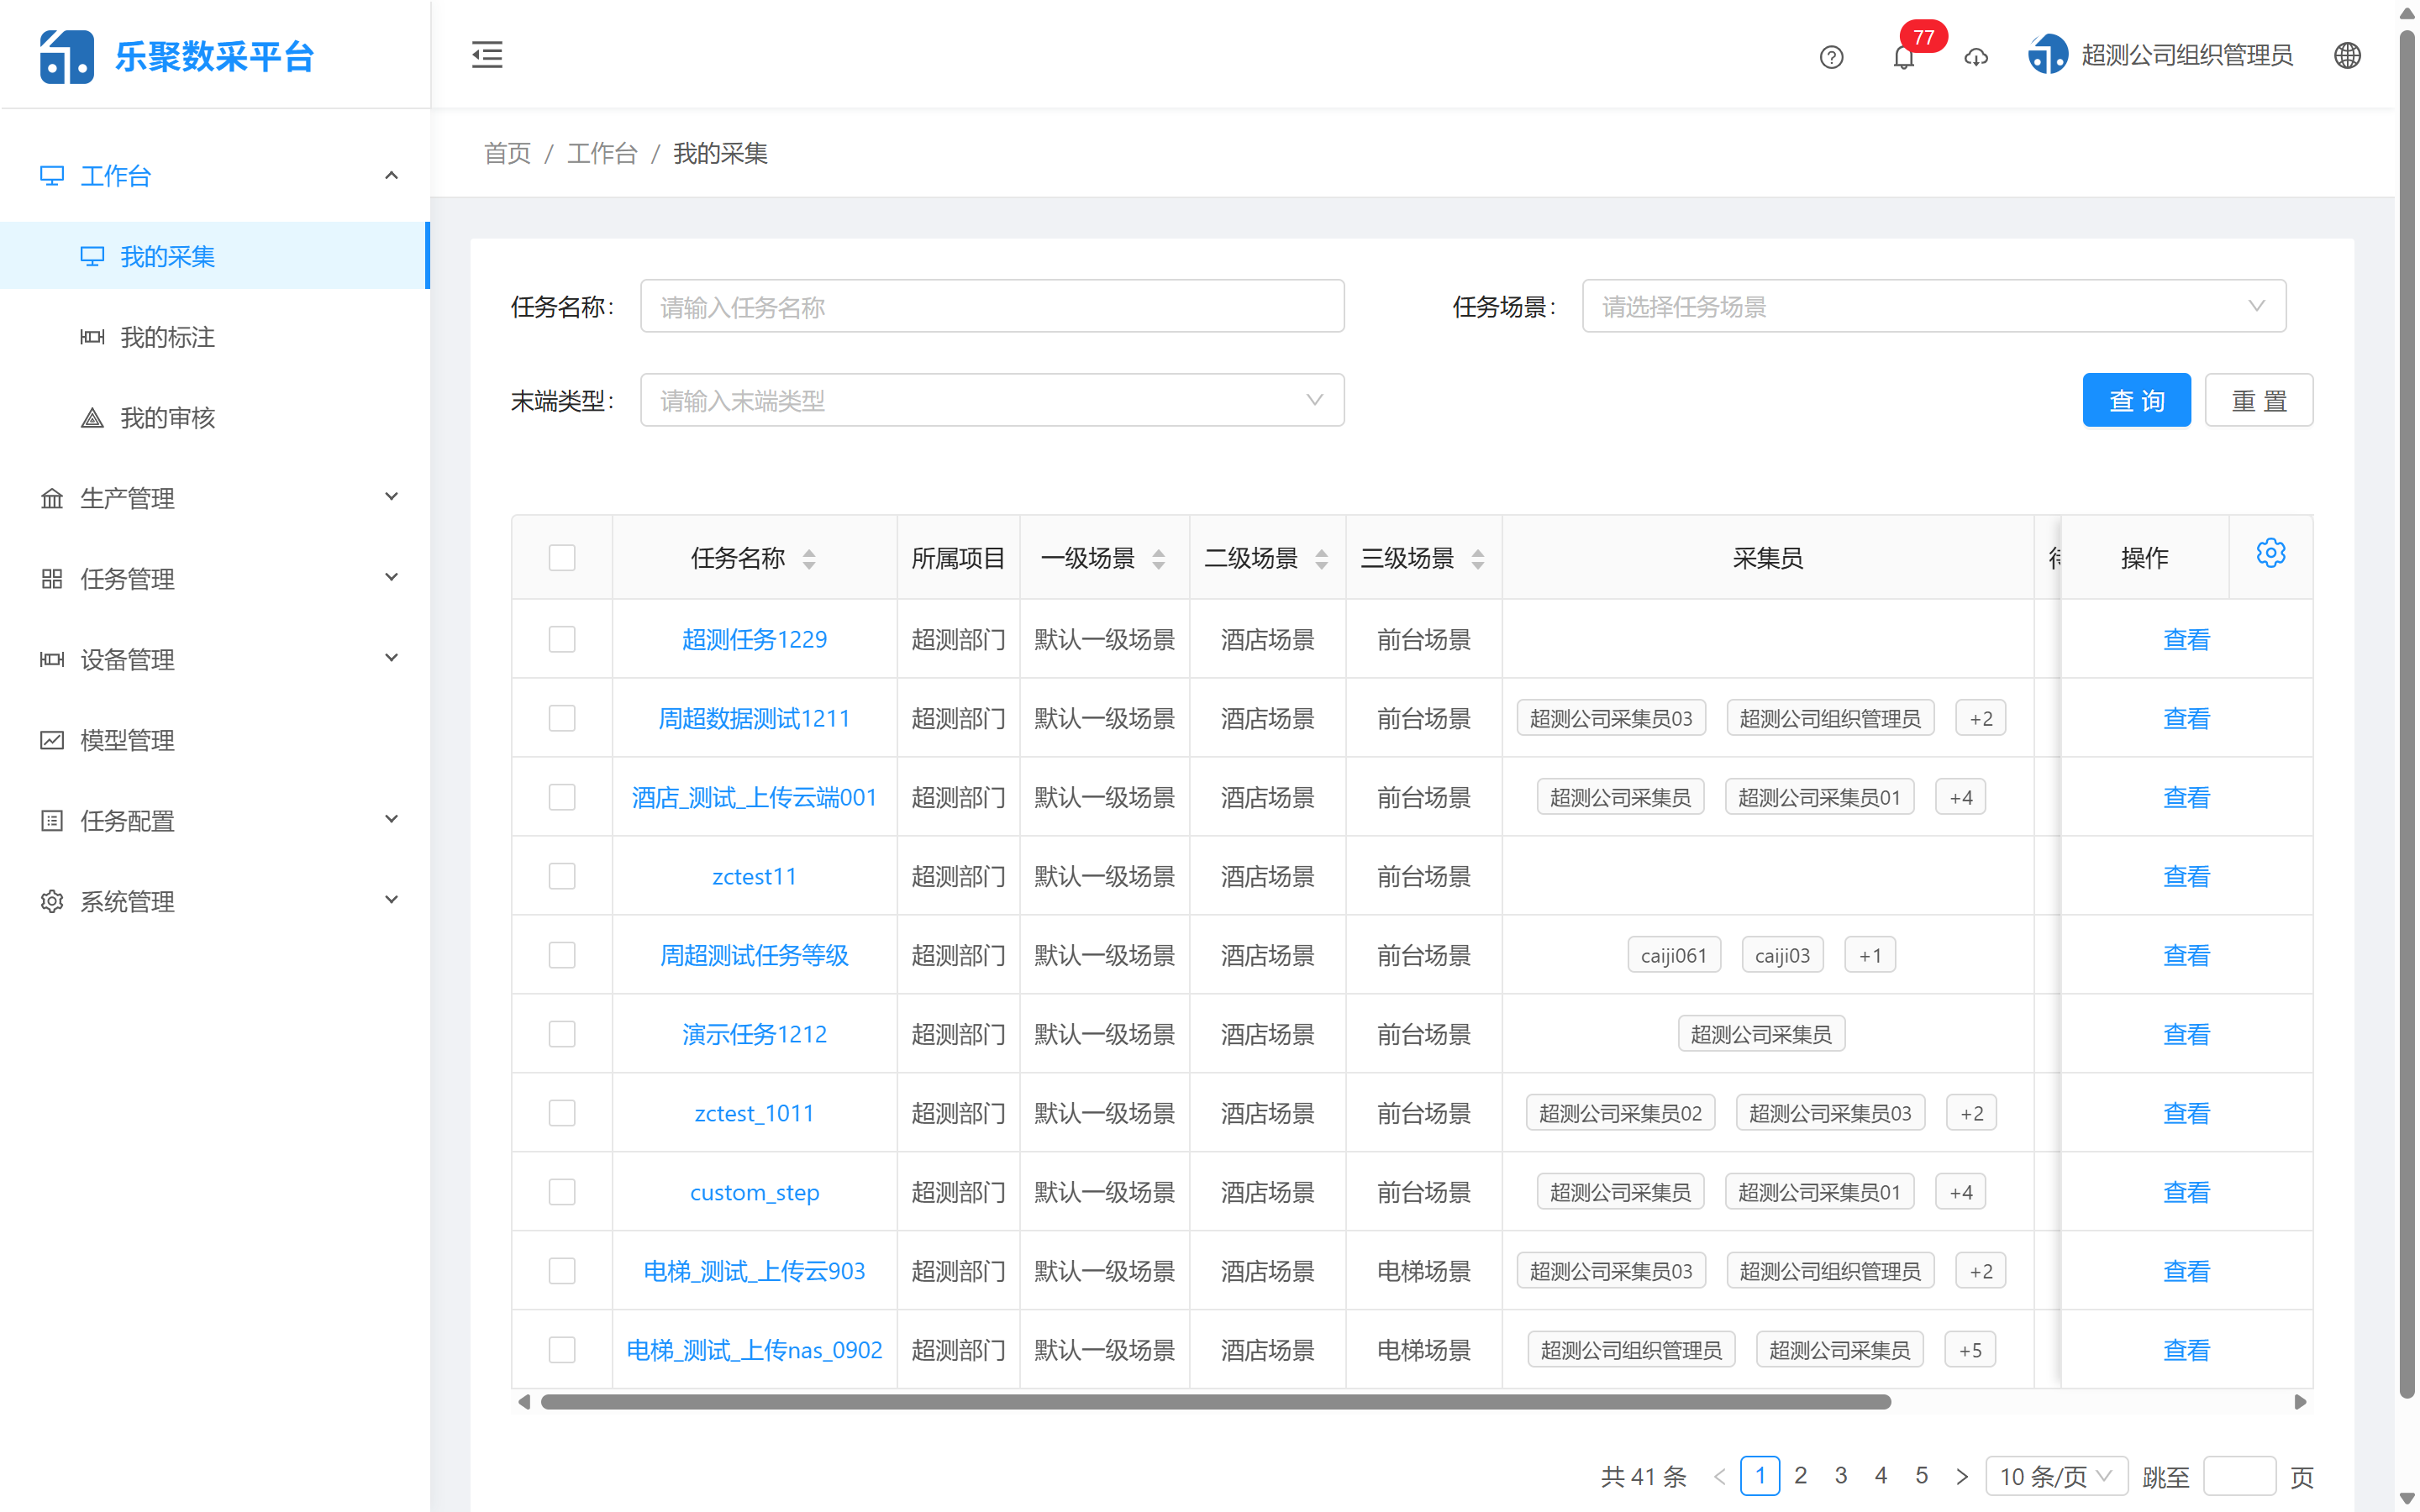Open the table column settings gear
2420x1512 pixels.
pos(2271,552)
